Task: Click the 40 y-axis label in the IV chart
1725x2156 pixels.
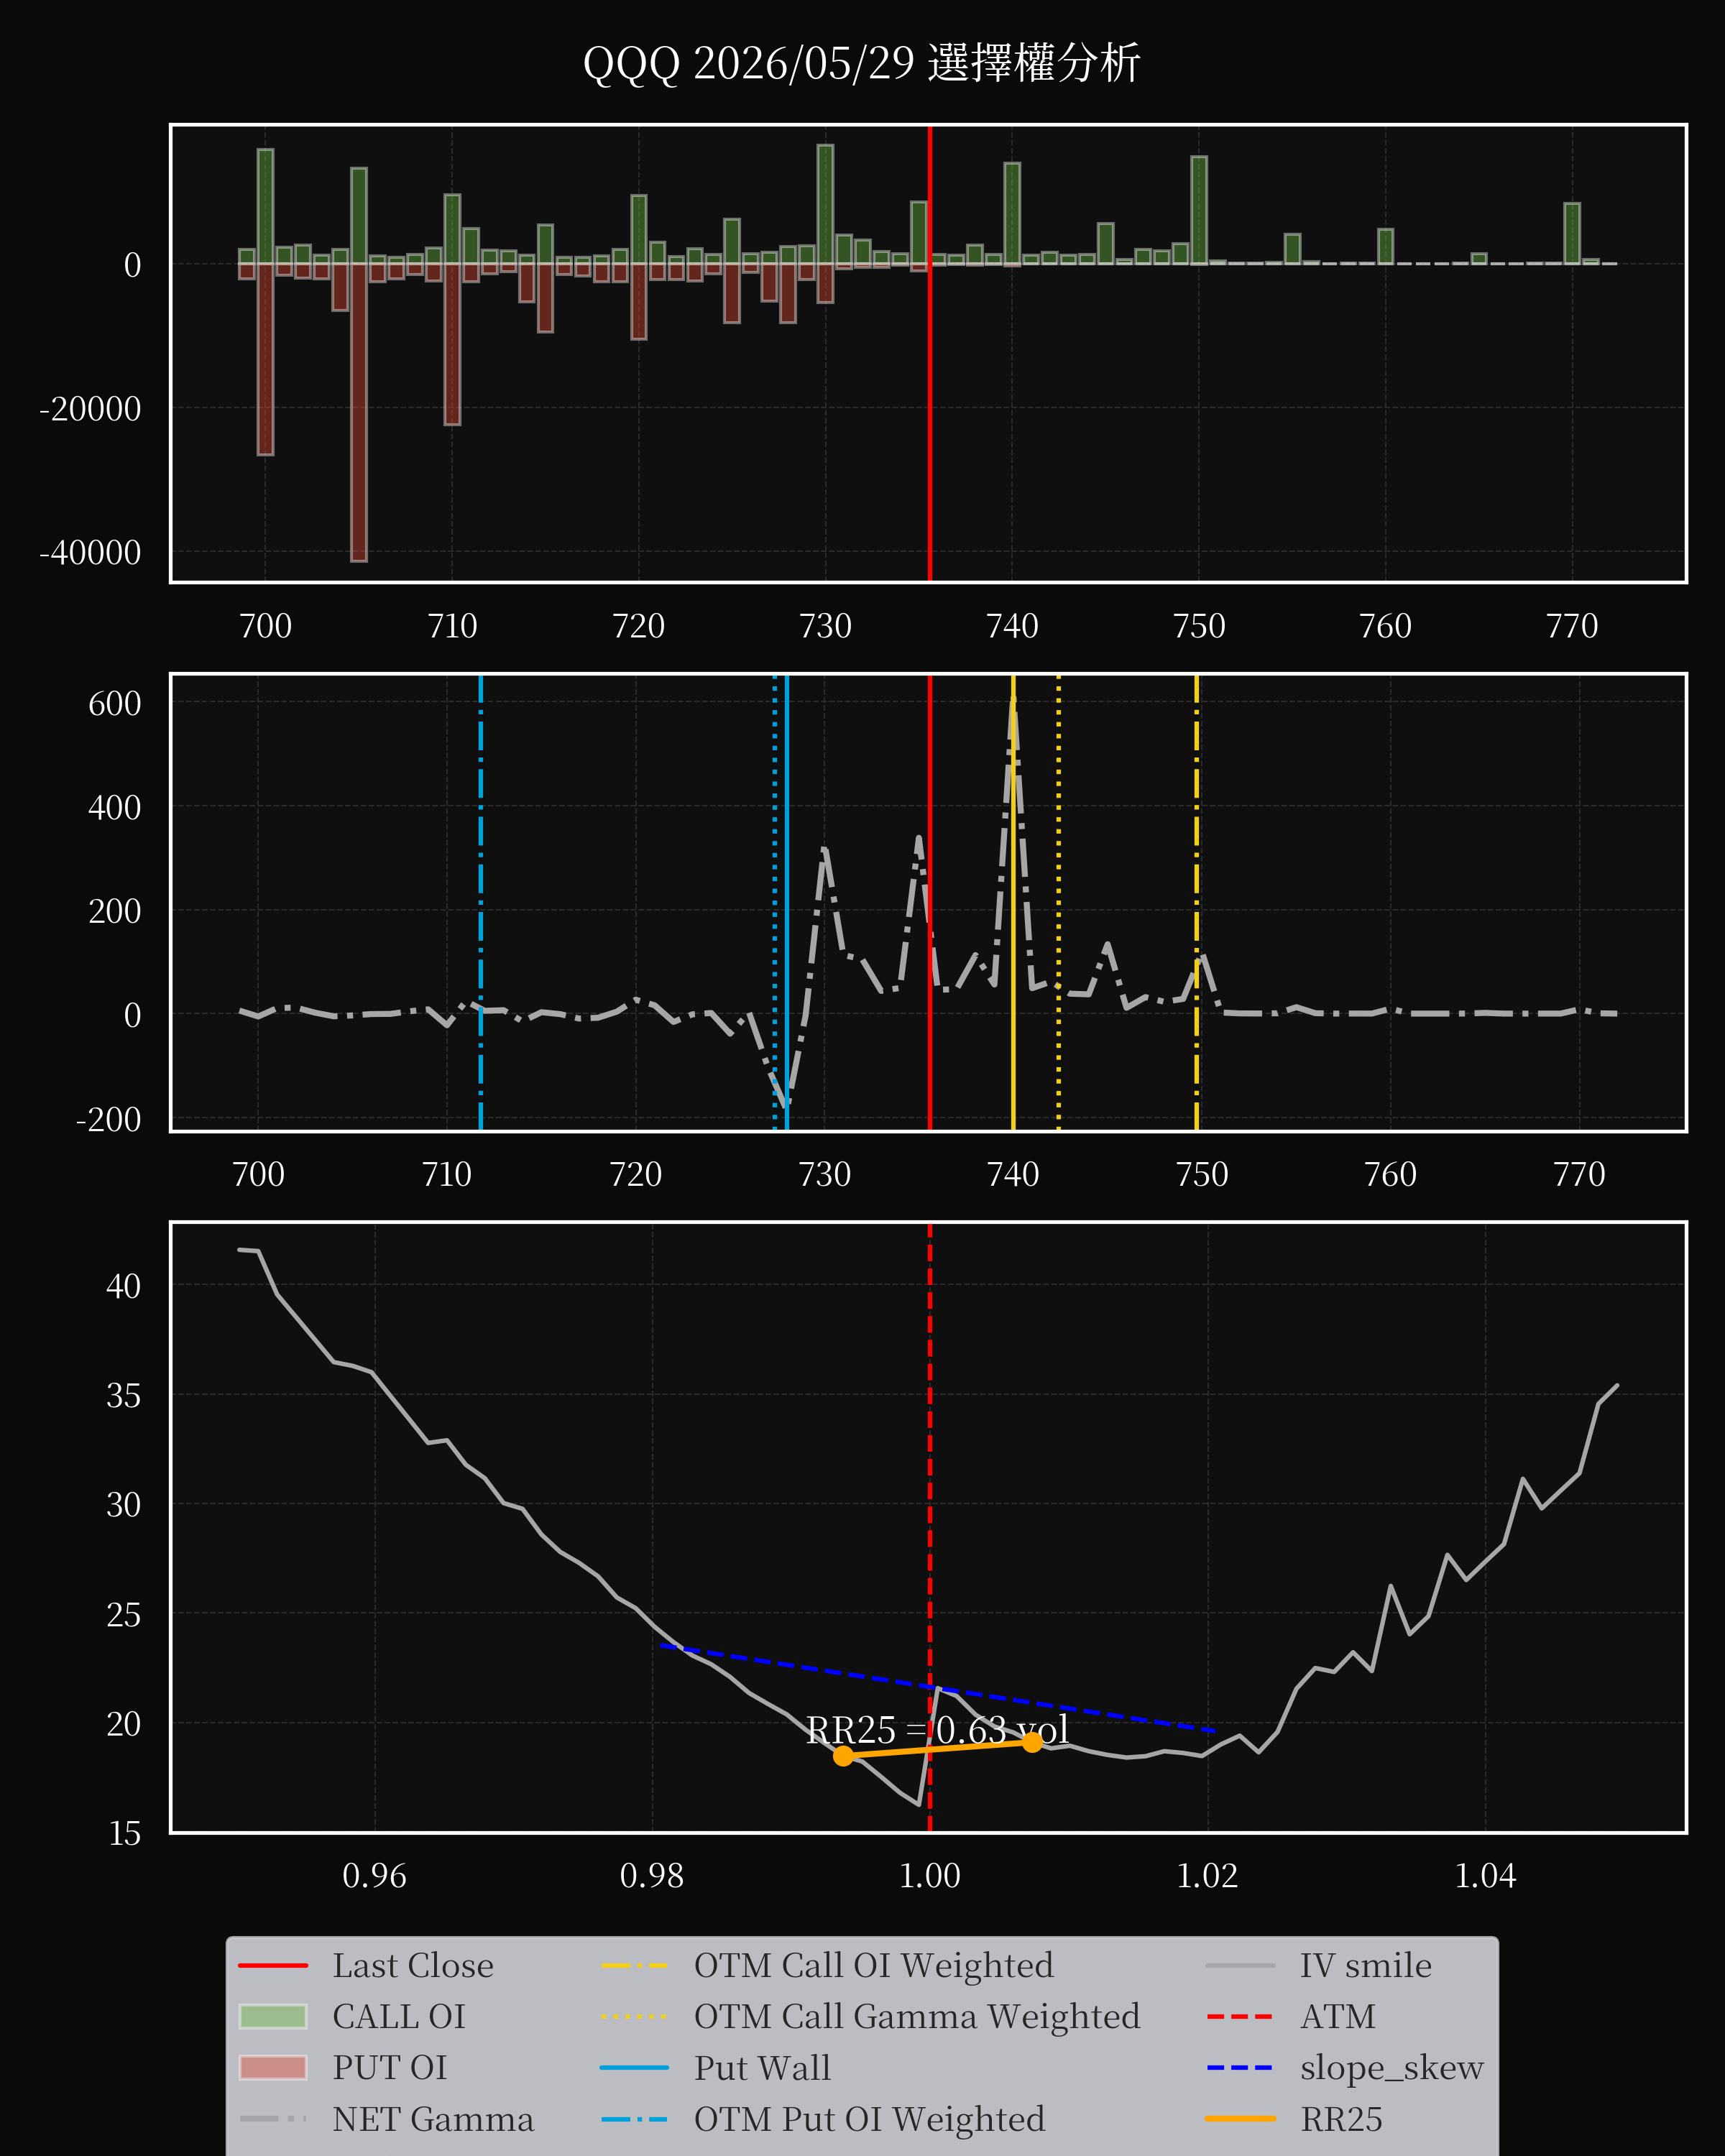Action: (x=123, y=1285)
